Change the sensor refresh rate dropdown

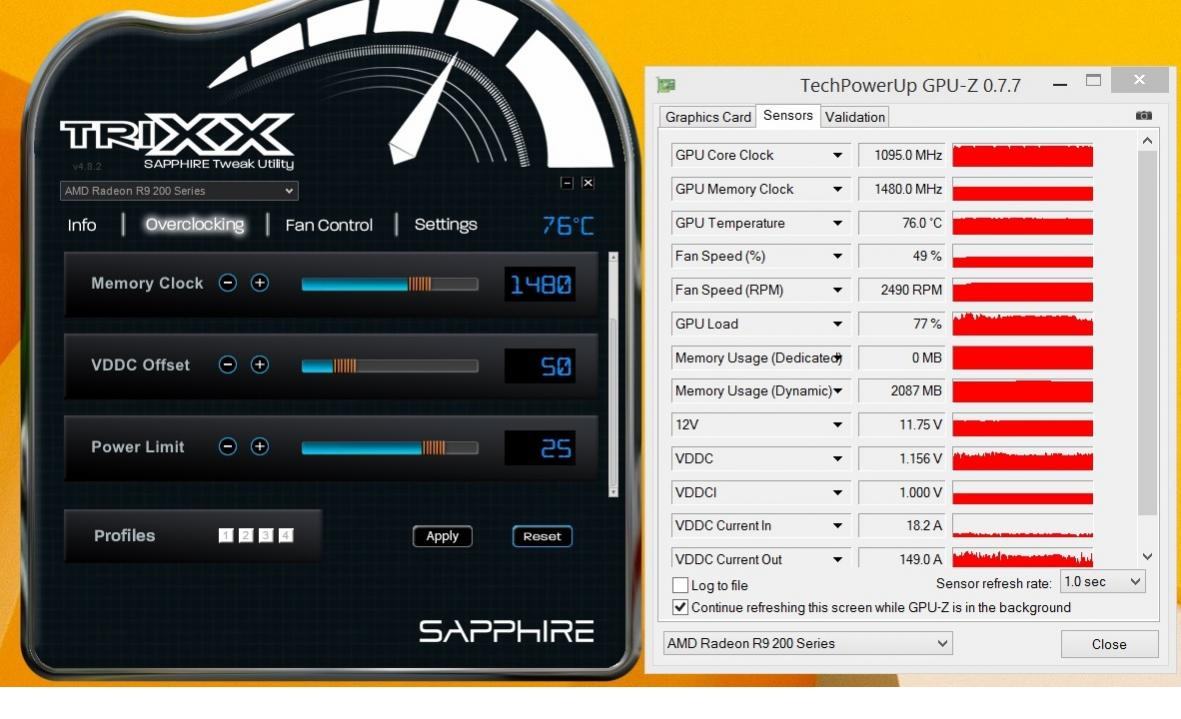(x=1103, y=582)
